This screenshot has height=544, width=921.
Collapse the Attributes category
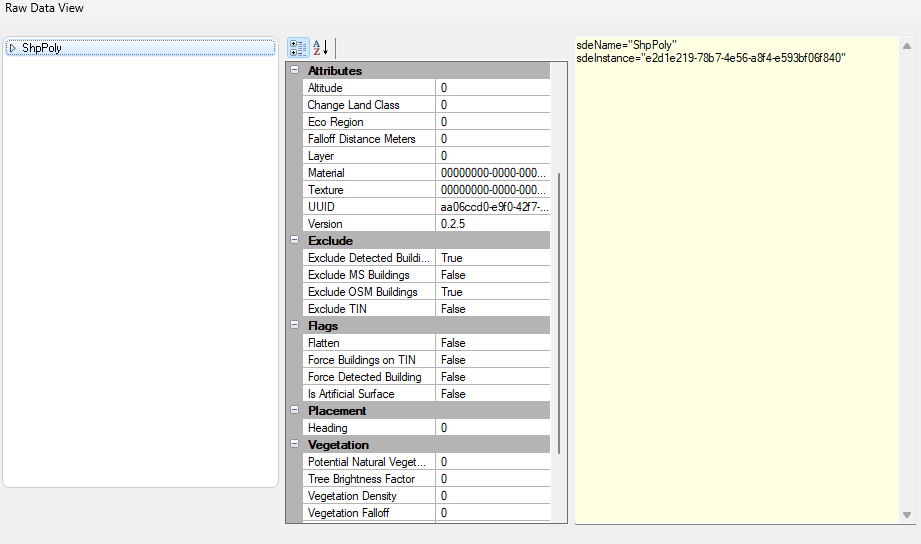294,71
